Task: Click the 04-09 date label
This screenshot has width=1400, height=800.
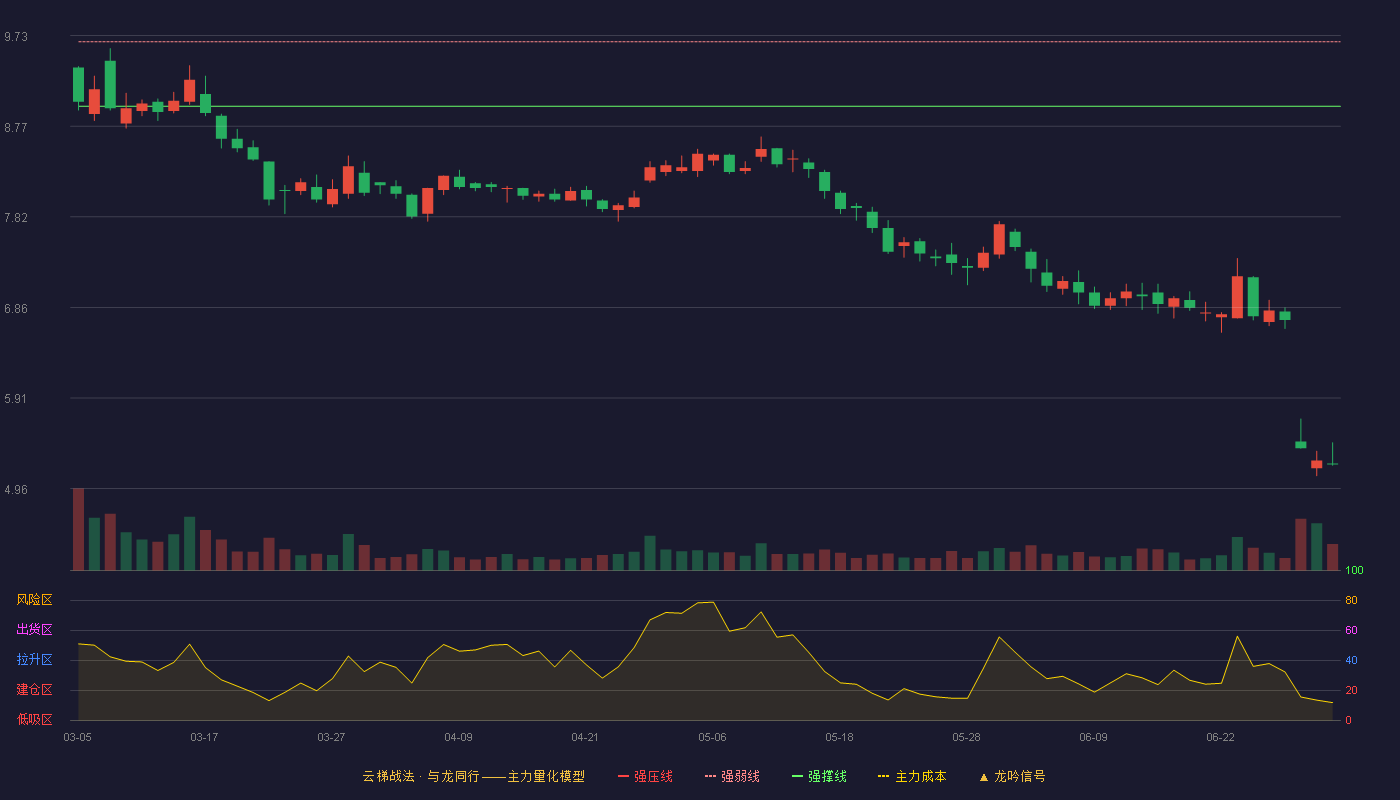Action: pyautogui.click(x=458, y=737)
